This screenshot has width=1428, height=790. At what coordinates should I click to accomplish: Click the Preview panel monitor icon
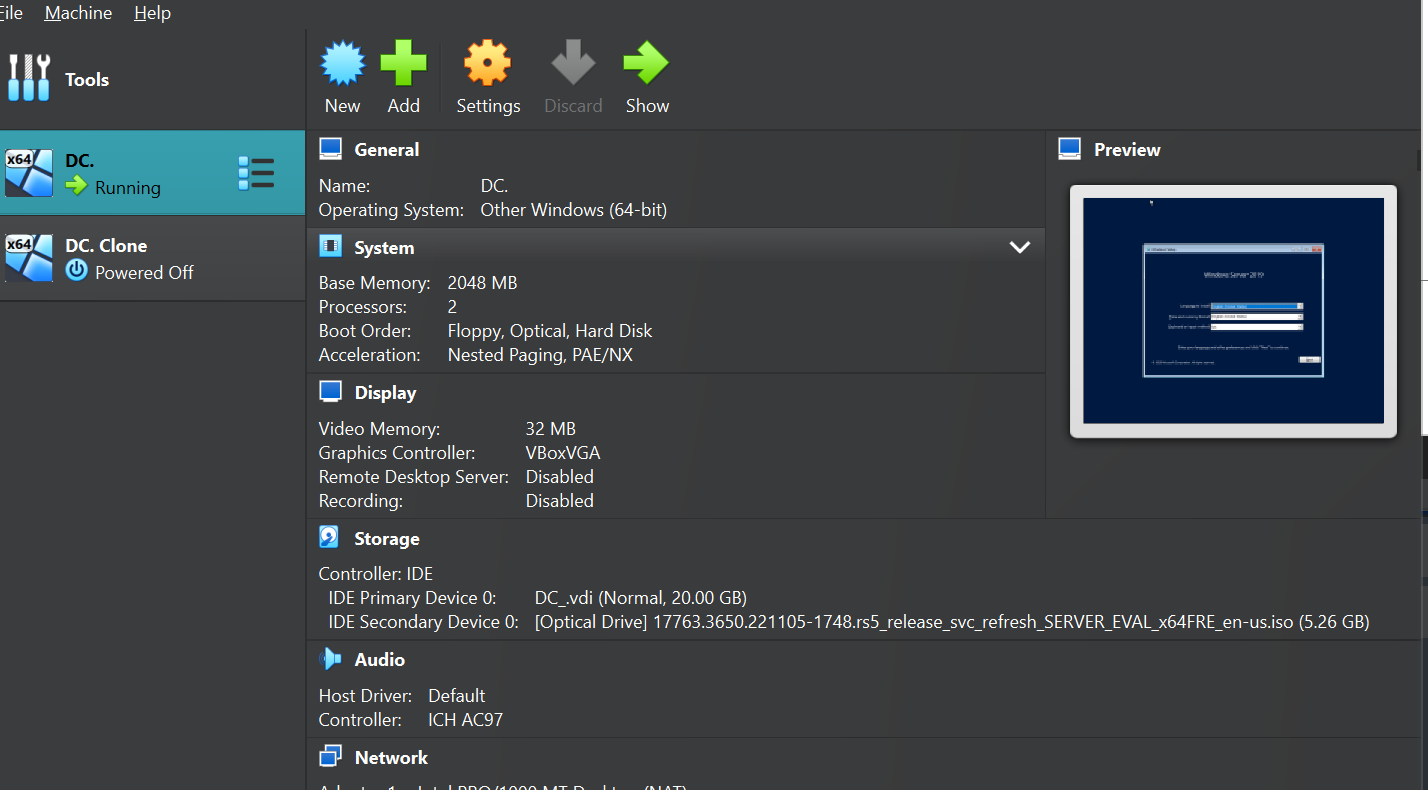pyautogui.click(x=1070, y=149)
